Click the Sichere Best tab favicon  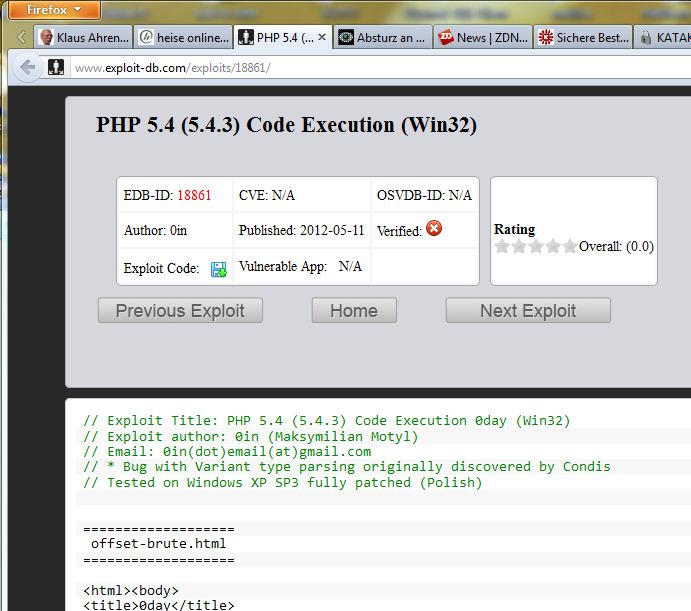click(x=546, y=37)
